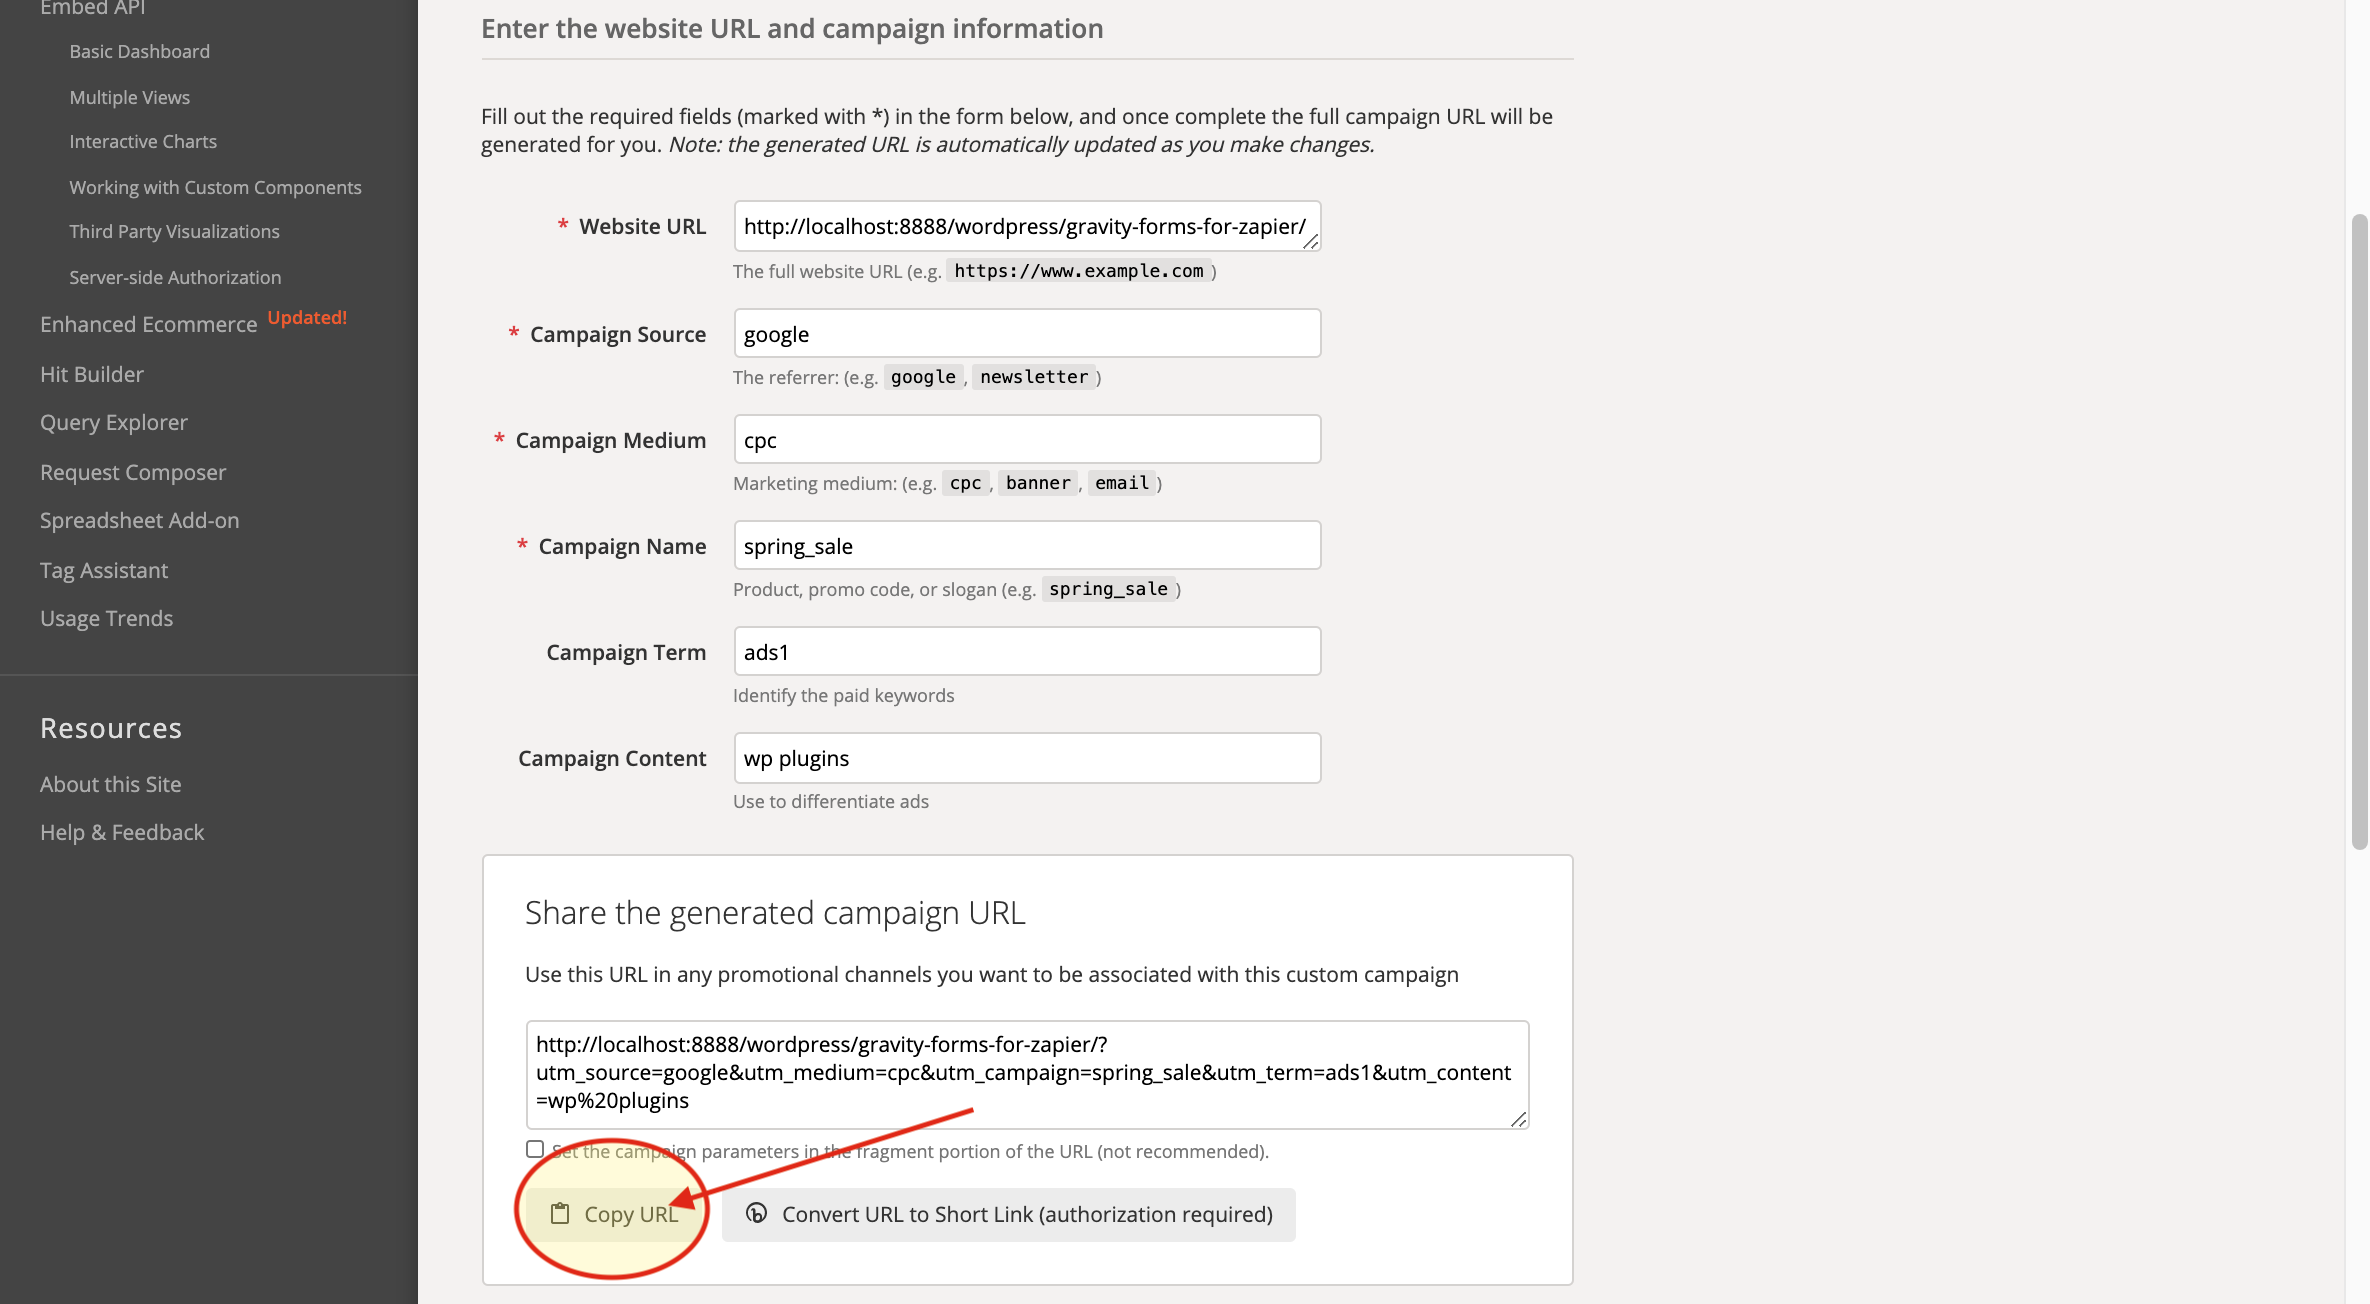Open Server-side Authorization

click(175, 277)
